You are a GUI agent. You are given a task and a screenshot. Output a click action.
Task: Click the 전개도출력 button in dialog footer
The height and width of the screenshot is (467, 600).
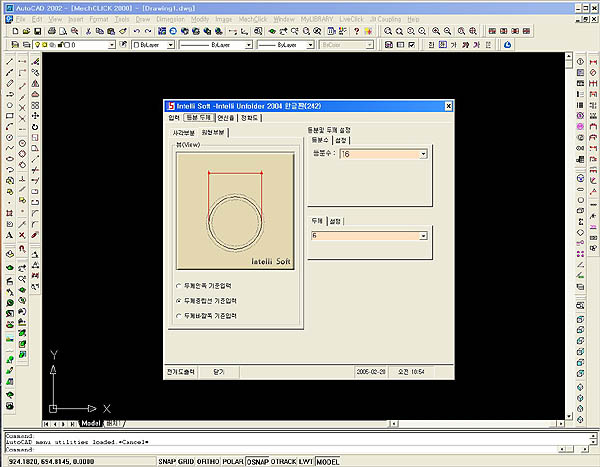[x=181, y=372]
